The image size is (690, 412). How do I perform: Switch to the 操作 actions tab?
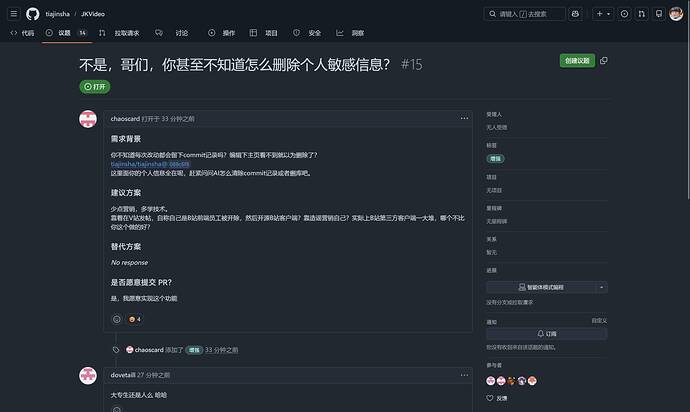click(222, 33)
